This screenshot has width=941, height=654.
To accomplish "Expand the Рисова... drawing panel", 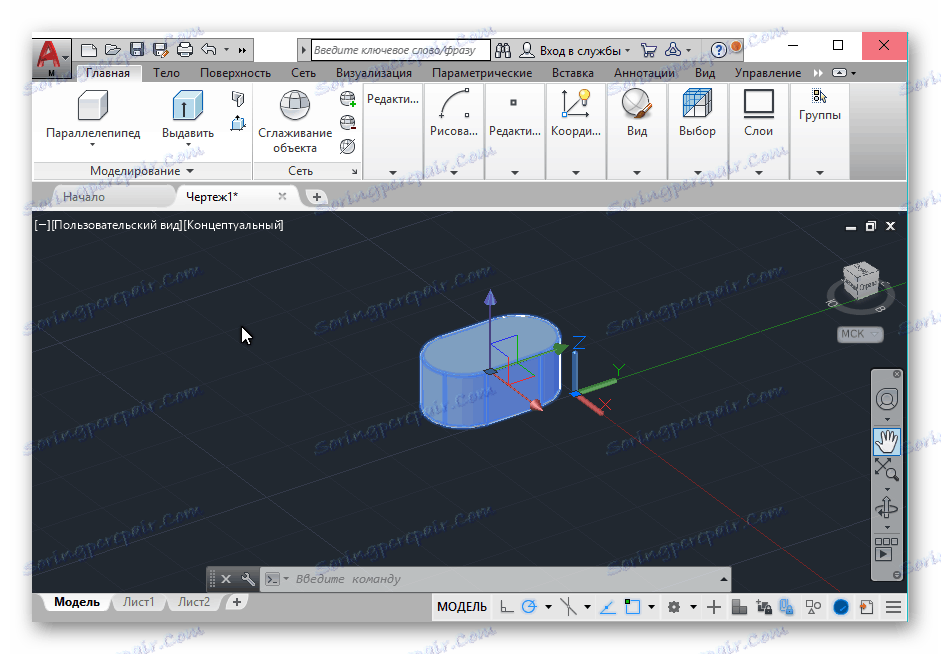I will [454, 172].
